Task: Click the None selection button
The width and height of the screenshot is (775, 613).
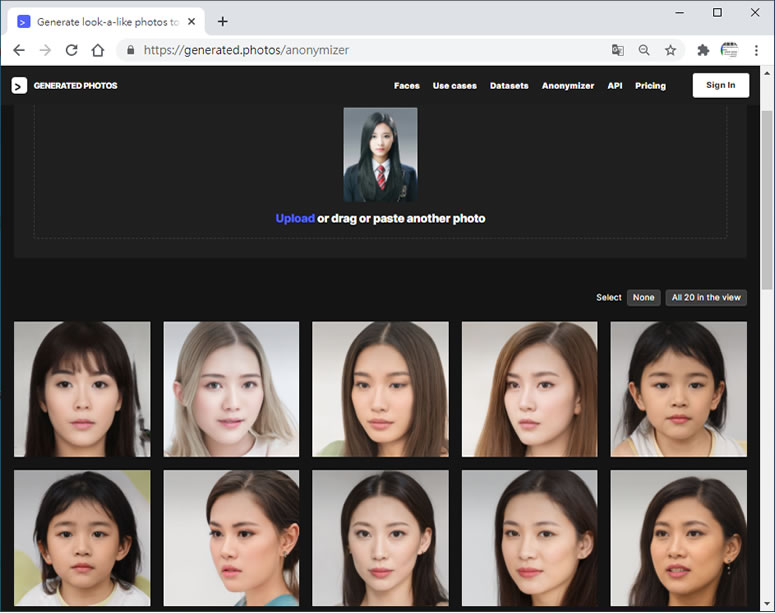Action: pos(643,297)
